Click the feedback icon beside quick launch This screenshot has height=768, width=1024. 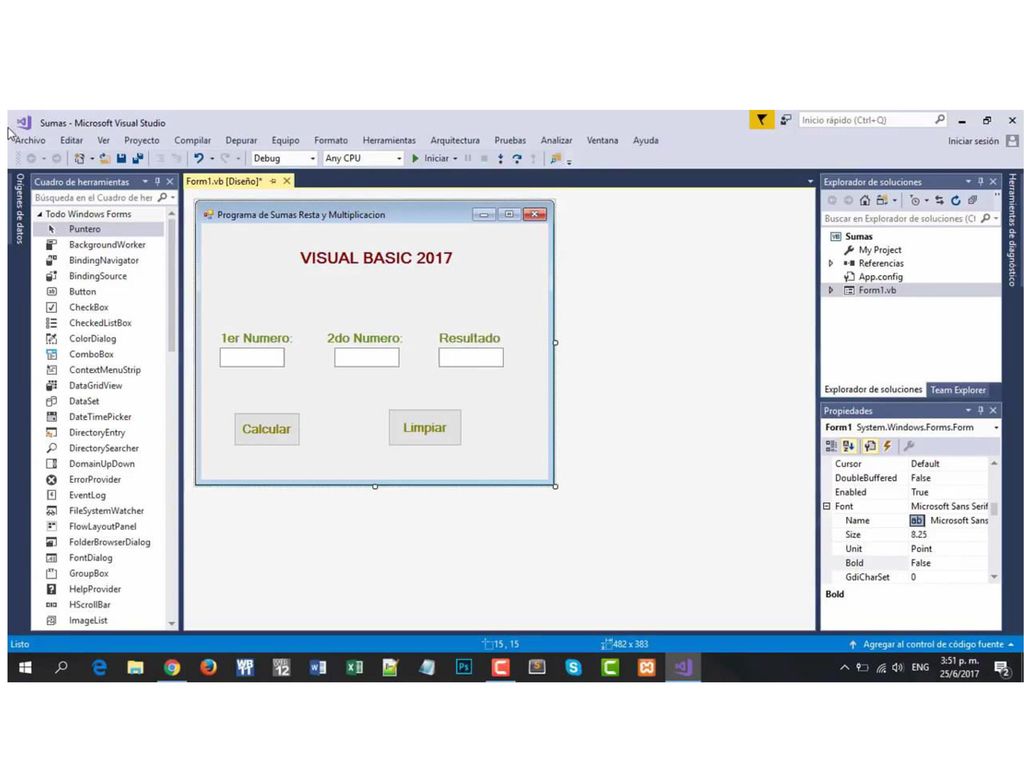click(x=786, y=120)
